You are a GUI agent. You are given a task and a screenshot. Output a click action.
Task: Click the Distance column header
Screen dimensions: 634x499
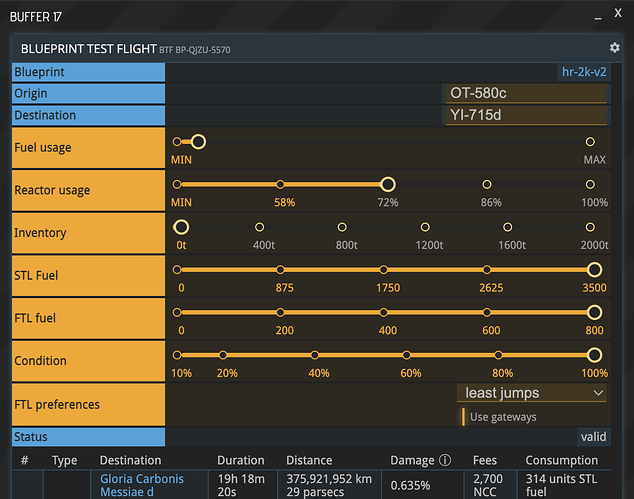click(x=309, y=460)
